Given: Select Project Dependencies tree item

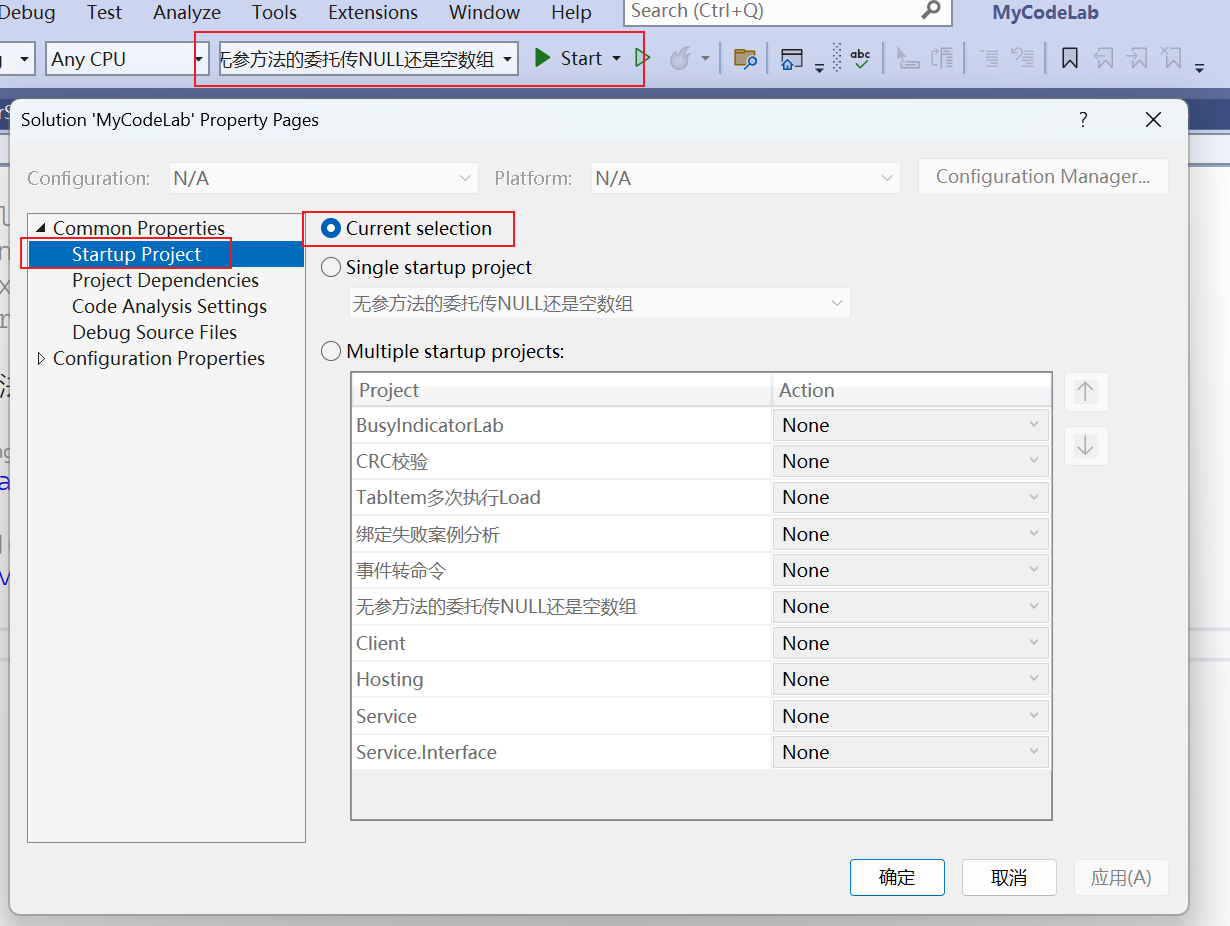Looking at the screenshot, I should click(165, 281).
